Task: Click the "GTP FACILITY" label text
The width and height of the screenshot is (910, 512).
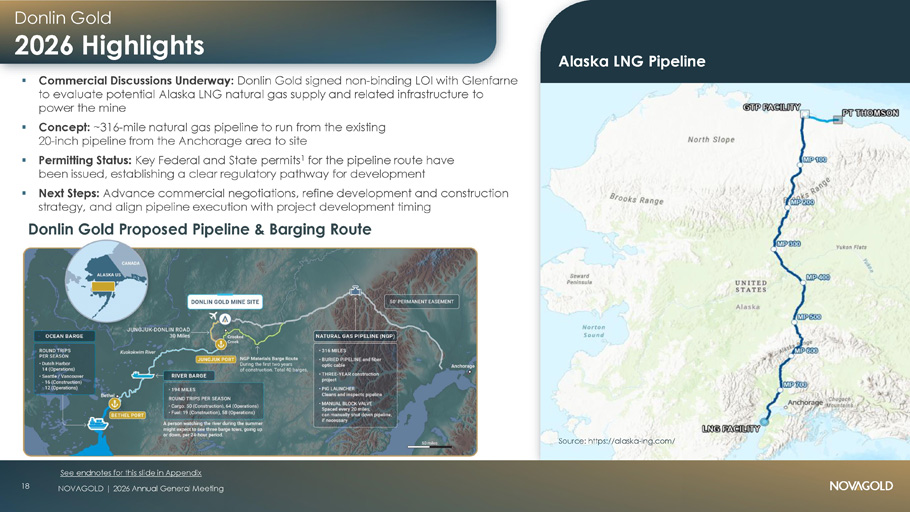Action: coord(771,107)
